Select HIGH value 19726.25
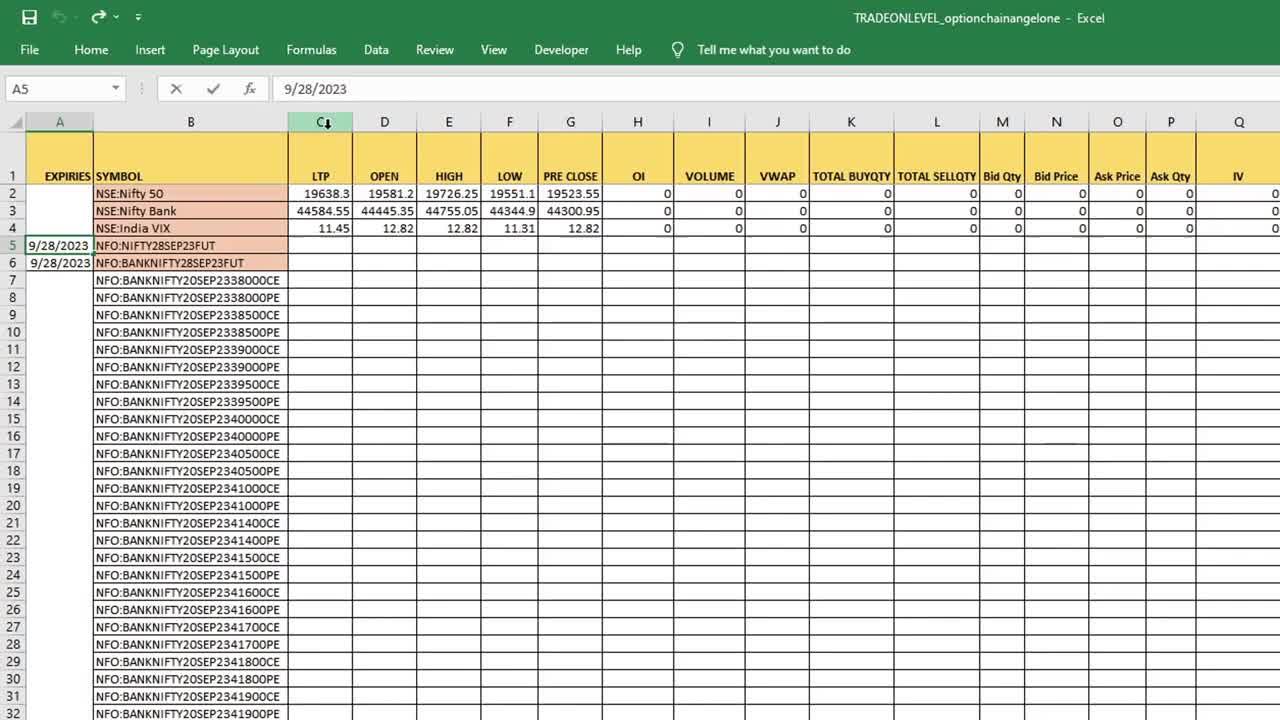Image resolution: width=1280 pixels, height=720 pixels. [x=449, y=193]
